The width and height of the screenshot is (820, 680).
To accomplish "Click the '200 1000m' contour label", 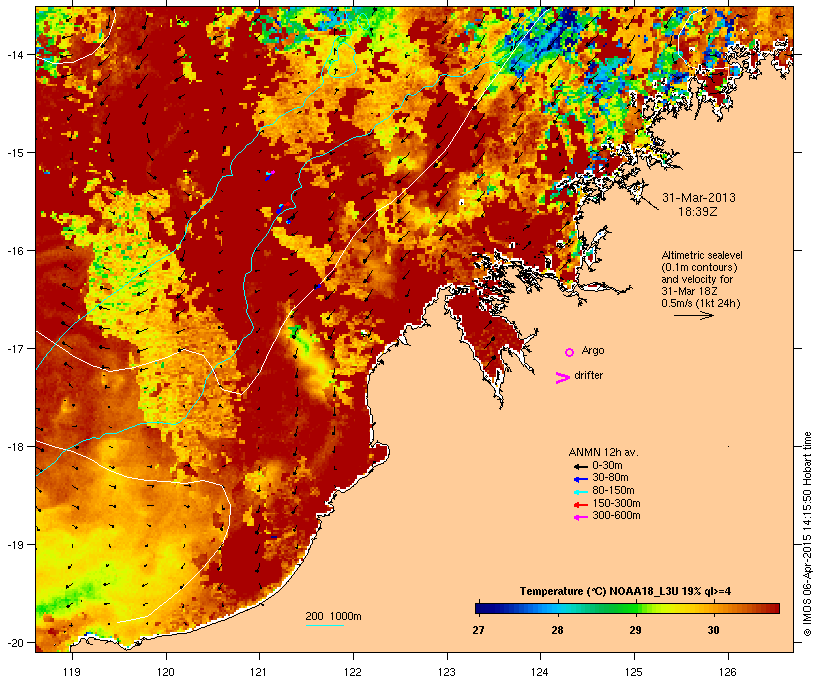I will (333, 616).
